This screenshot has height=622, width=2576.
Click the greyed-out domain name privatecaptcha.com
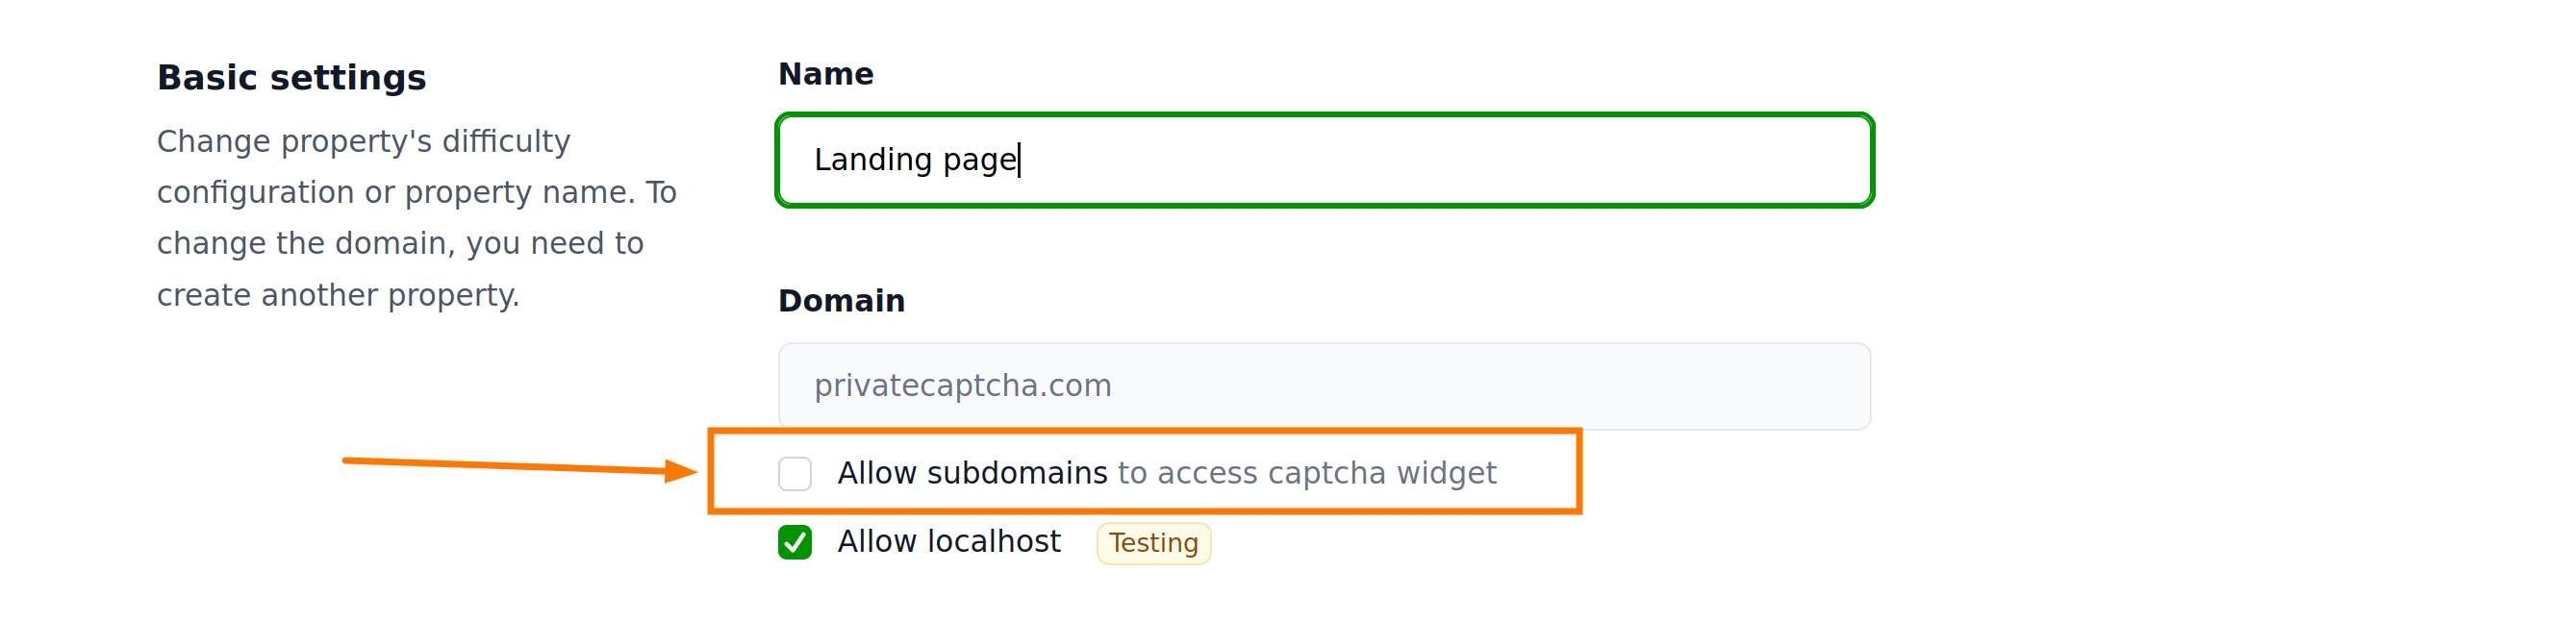click(963, 386)
